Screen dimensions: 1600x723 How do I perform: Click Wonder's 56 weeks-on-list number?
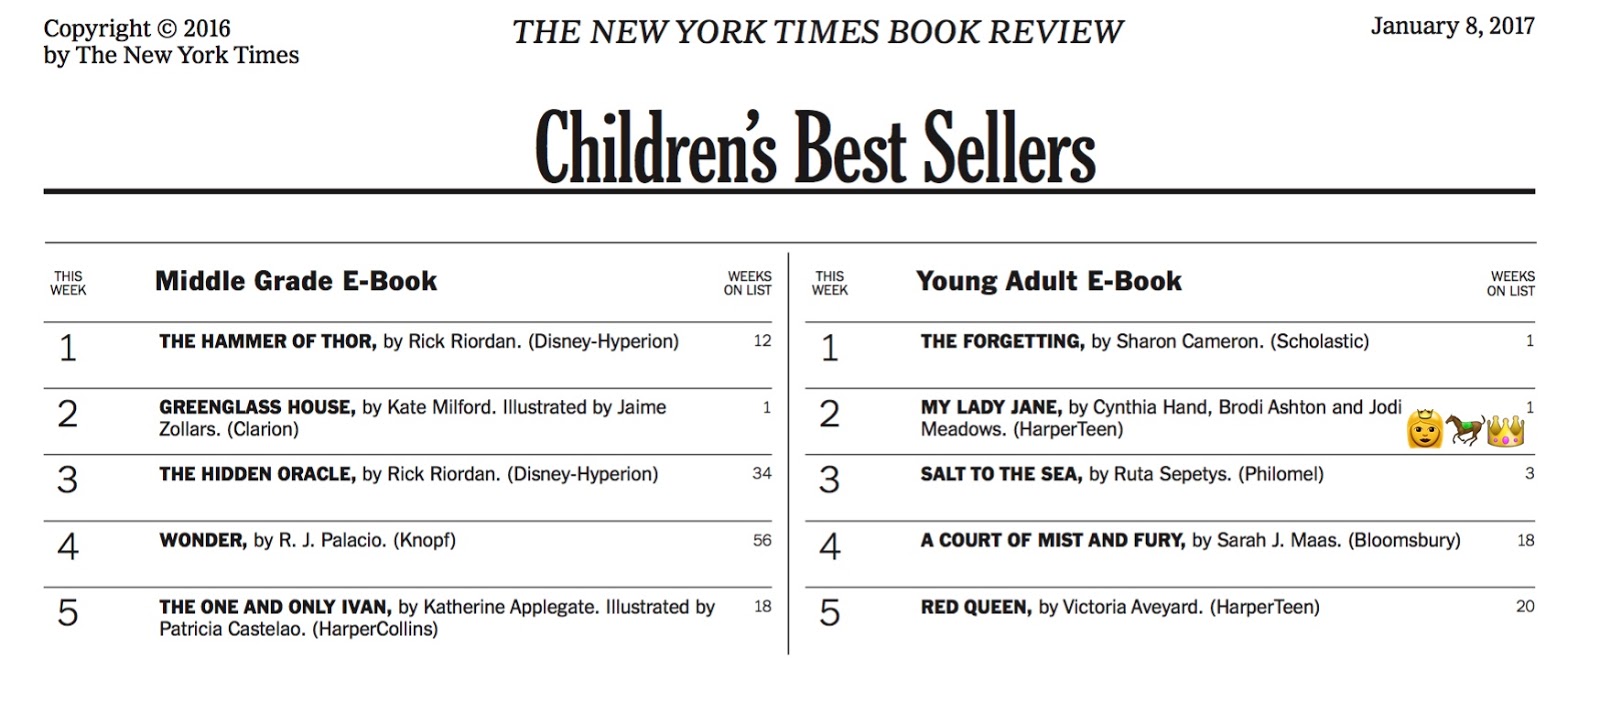pos(762,541)
